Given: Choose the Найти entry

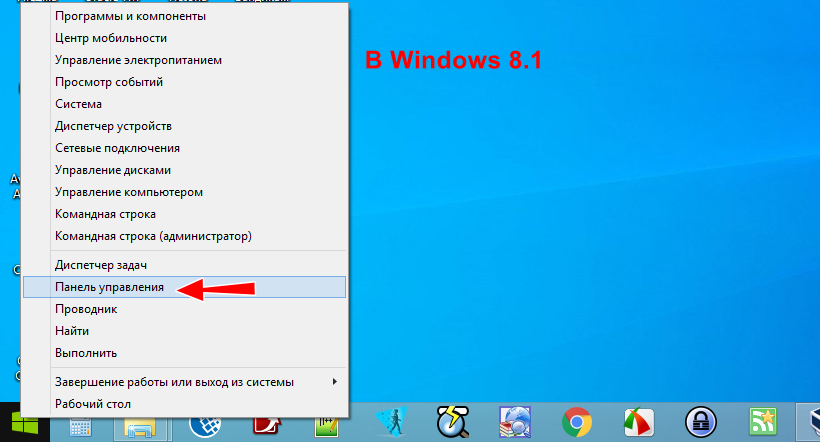Looking at the screenshot, I should 184,331.
